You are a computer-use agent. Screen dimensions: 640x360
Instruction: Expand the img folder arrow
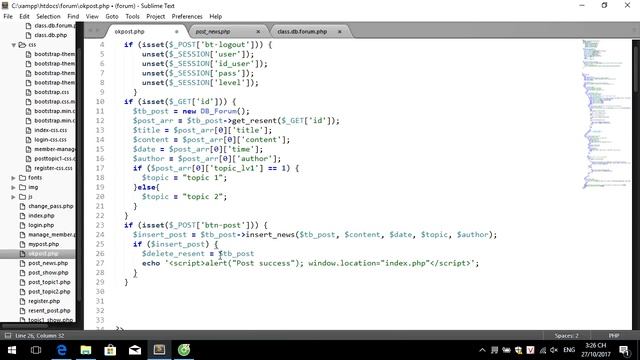13,187
